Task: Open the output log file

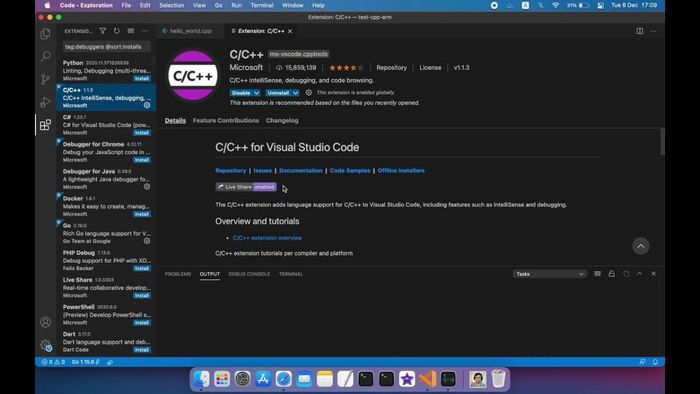Action: (626, 274)
